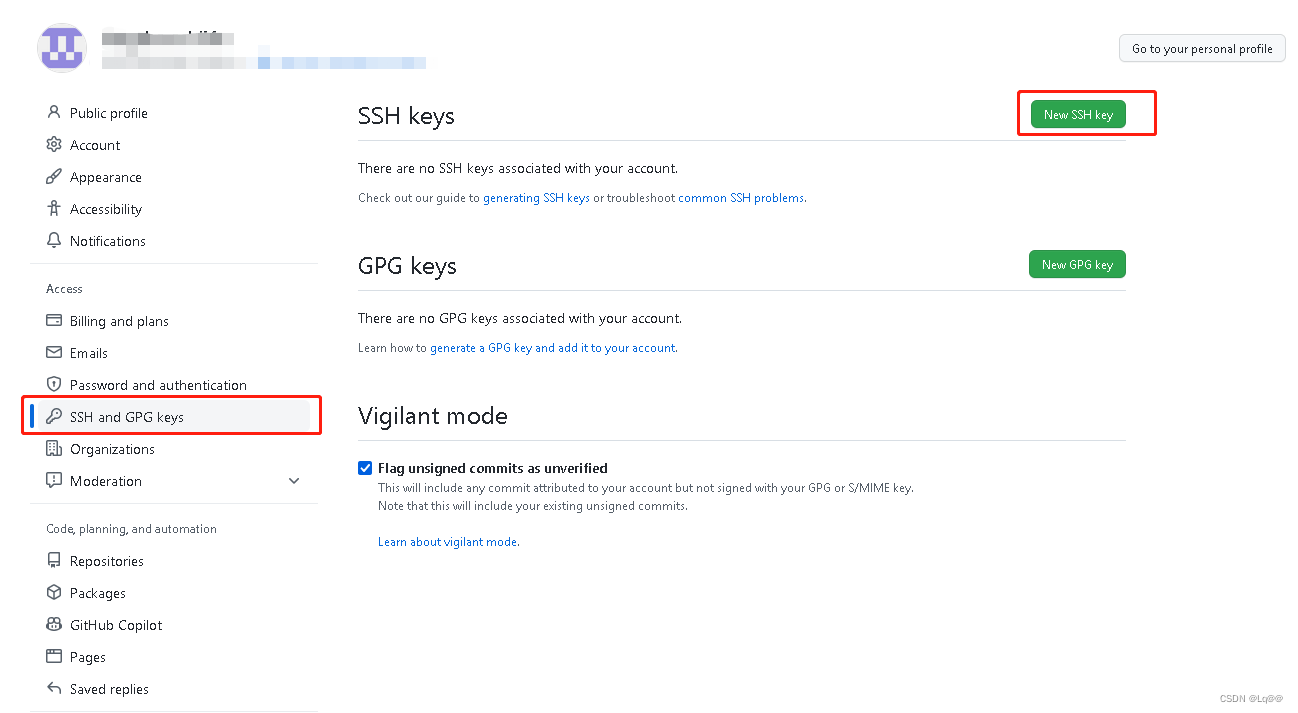Click the Account gear icon

pyautogui.click(x=54, y=145)
